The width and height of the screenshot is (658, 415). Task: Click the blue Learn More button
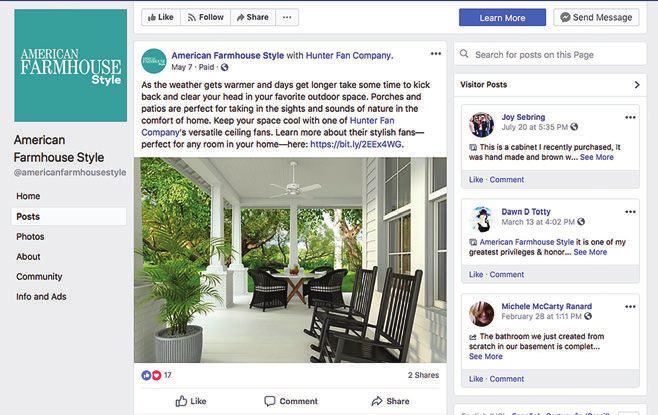(502, 18)
